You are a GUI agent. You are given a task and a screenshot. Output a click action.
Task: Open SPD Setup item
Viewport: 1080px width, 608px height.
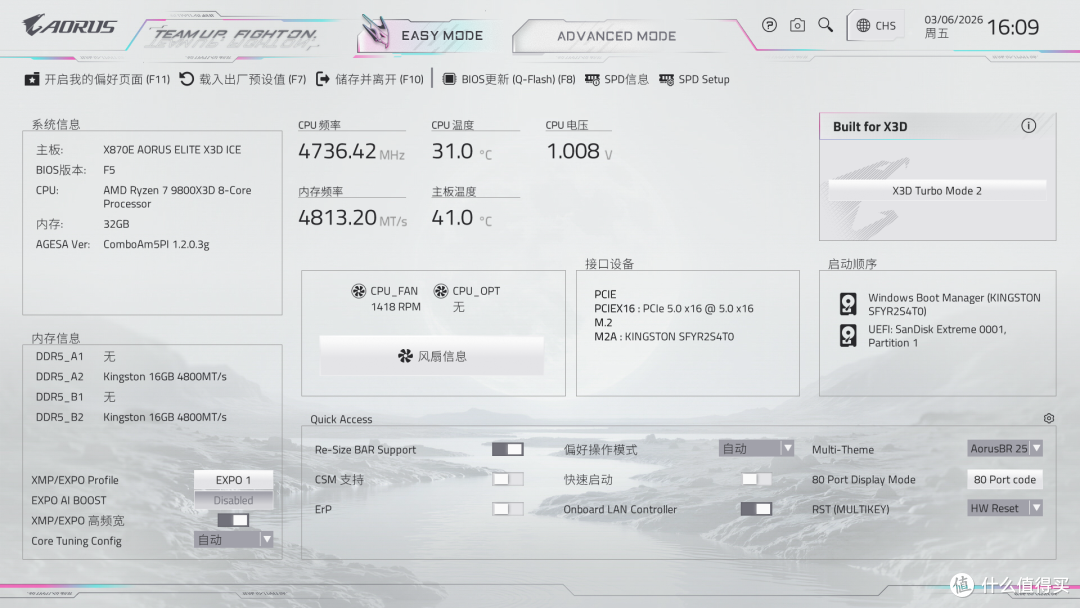(694, 79)
